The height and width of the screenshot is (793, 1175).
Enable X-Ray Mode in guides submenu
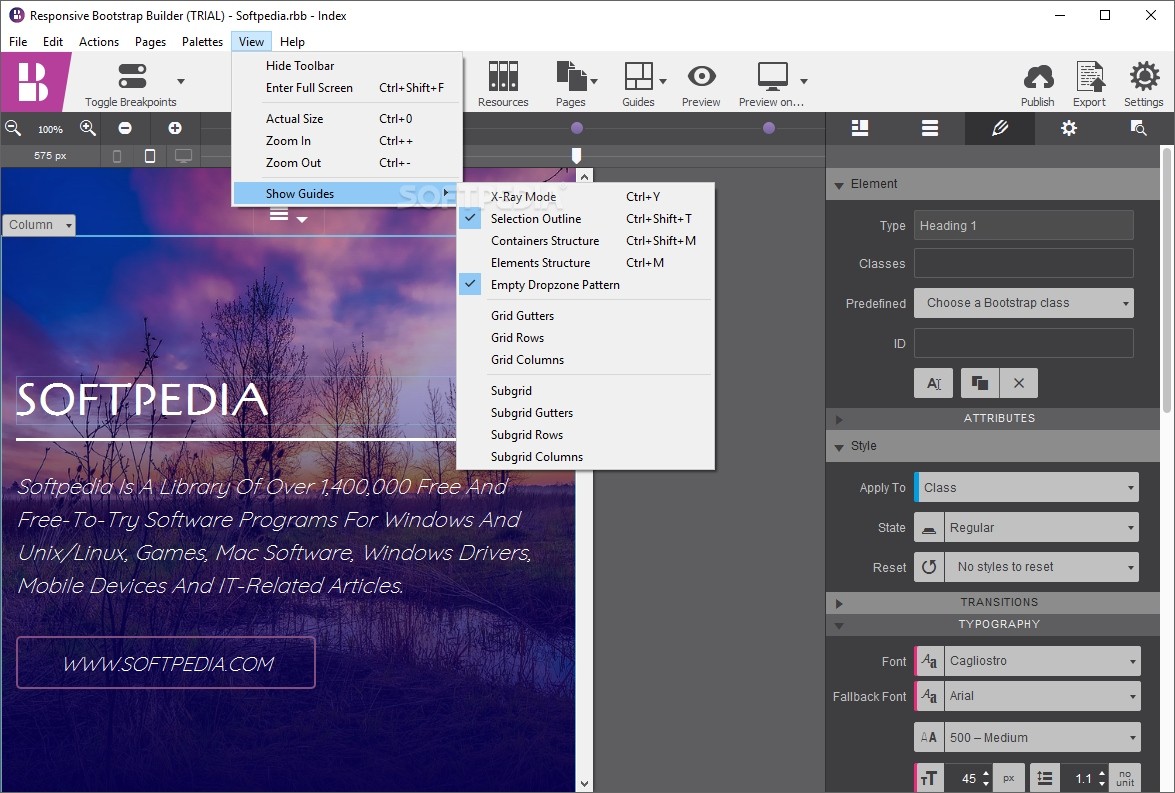523,197
